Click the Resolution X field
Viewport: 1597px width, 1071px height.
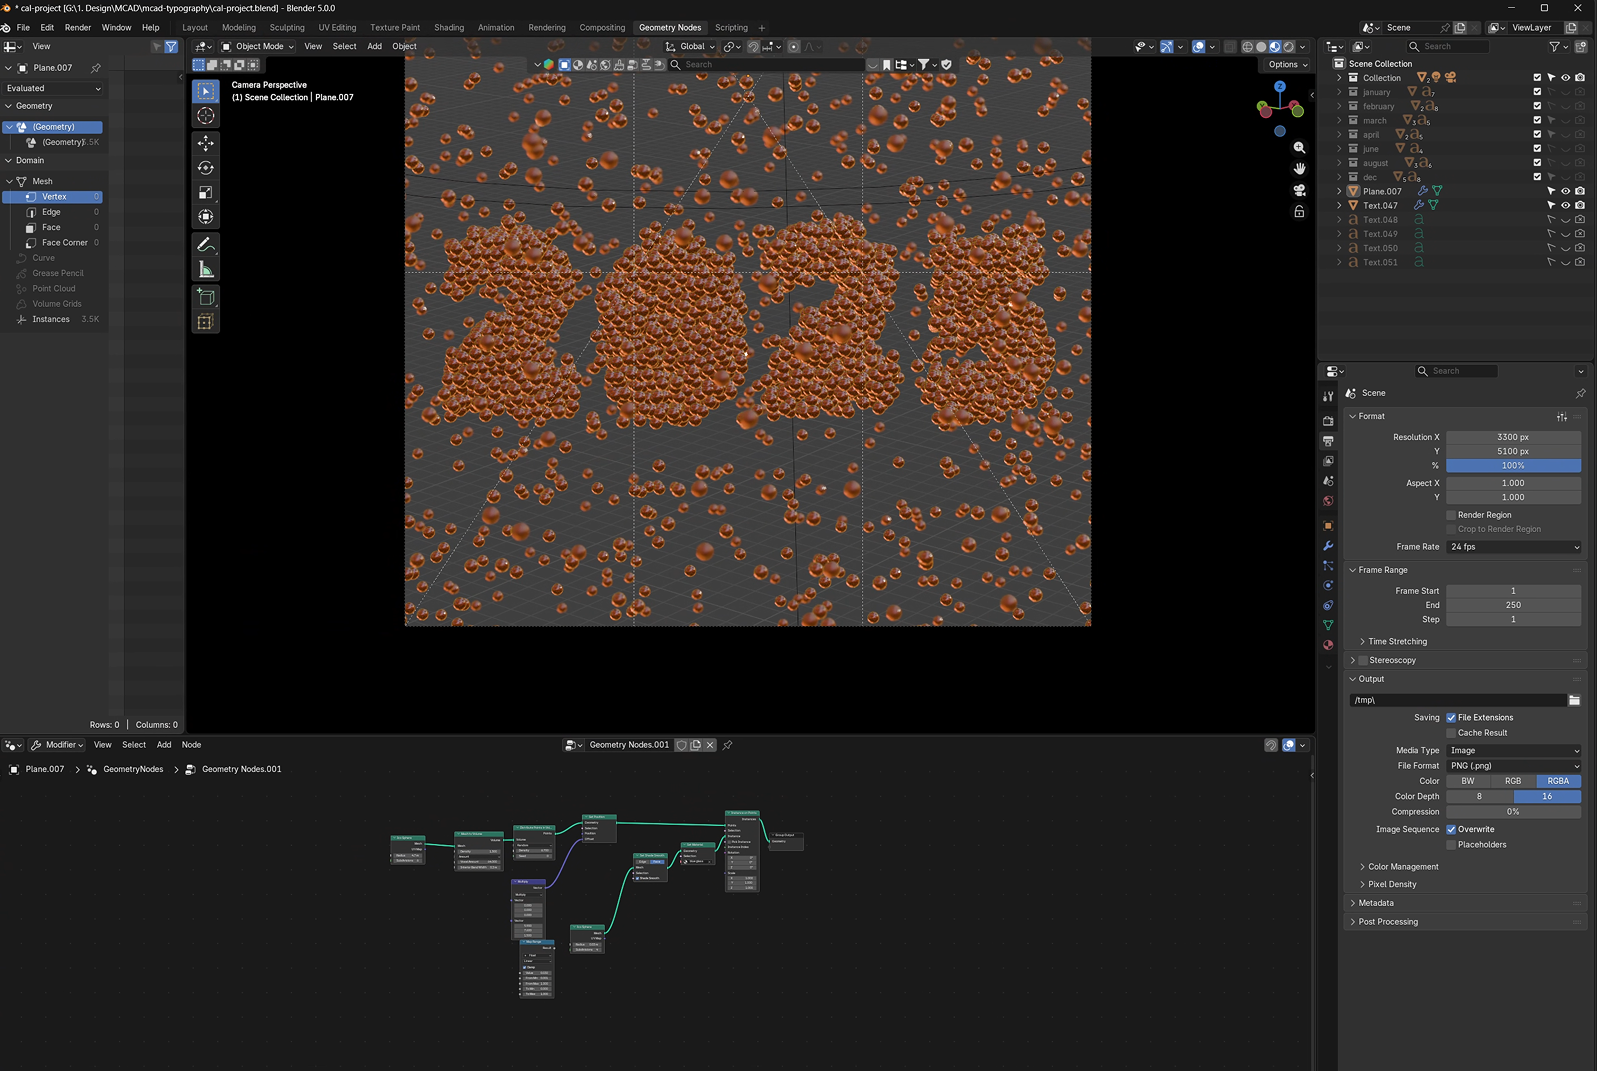pos(1513,437)
